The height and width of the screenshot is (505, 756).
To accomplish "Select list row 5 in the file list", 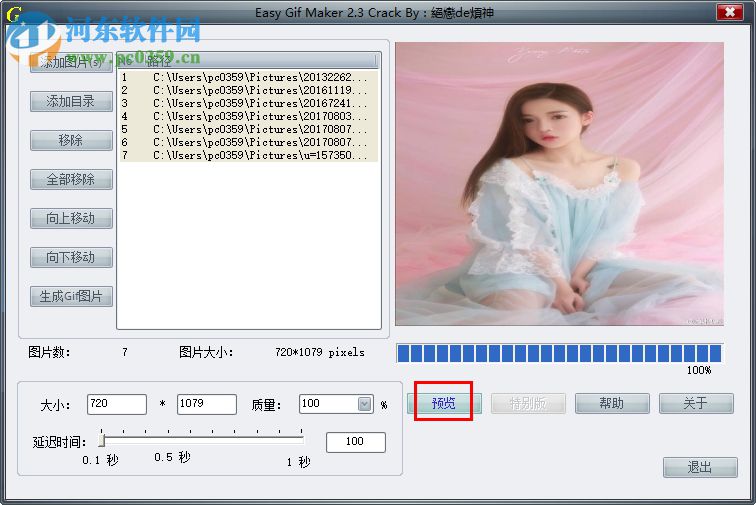I will point(249,129).
